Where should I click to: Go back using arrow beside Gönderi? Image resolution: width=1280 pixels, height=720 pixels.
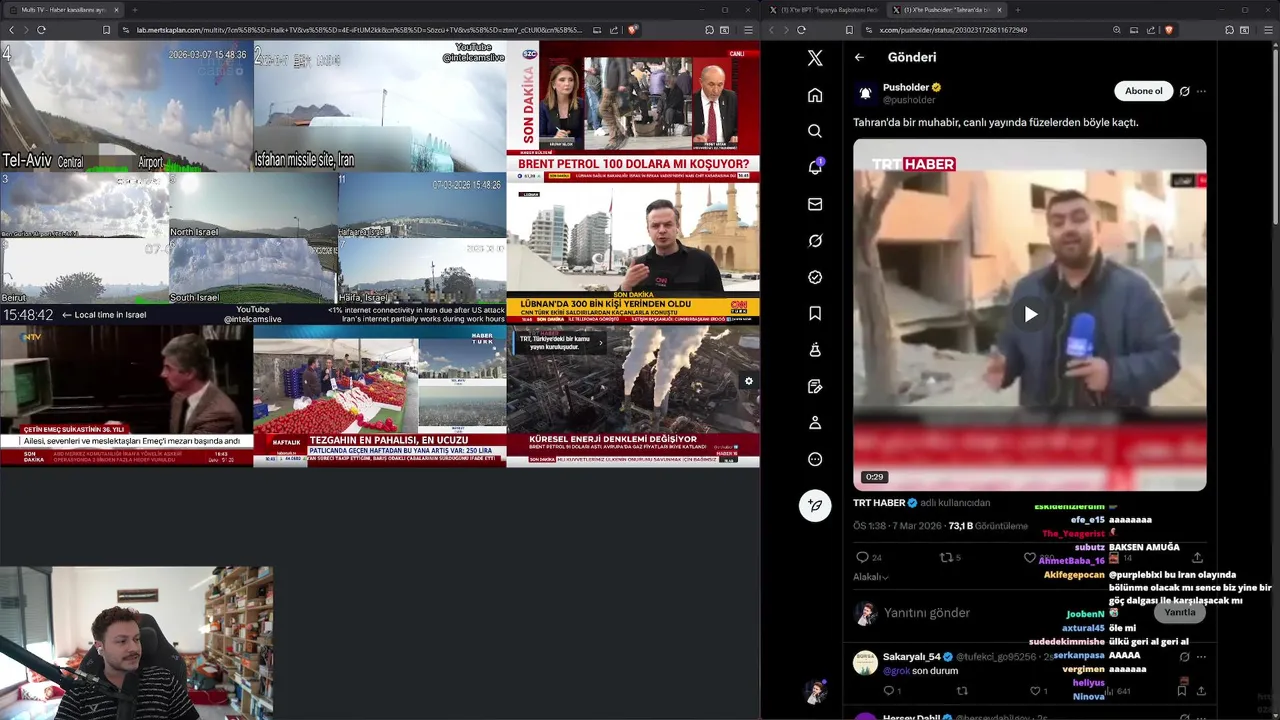point(859,57)
